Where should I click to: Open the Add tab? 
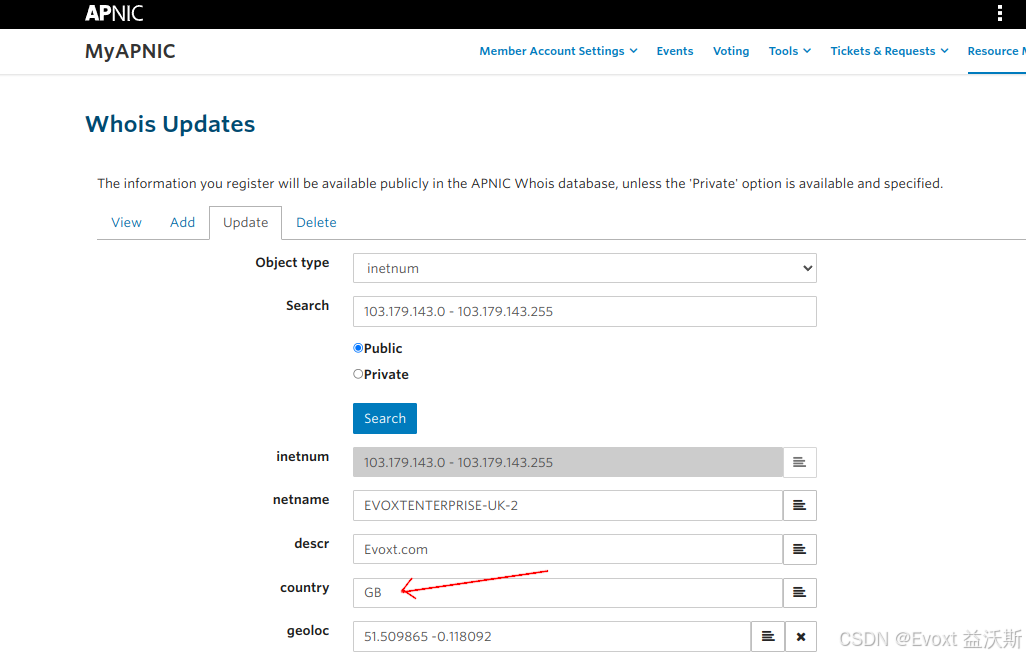click(182, 223)
